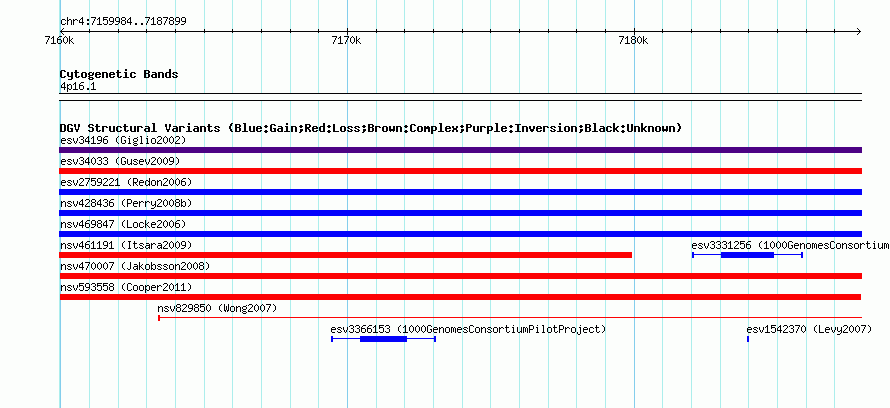
Task: Click the DGV Structural Variants track title
Action: pos(371,128)
